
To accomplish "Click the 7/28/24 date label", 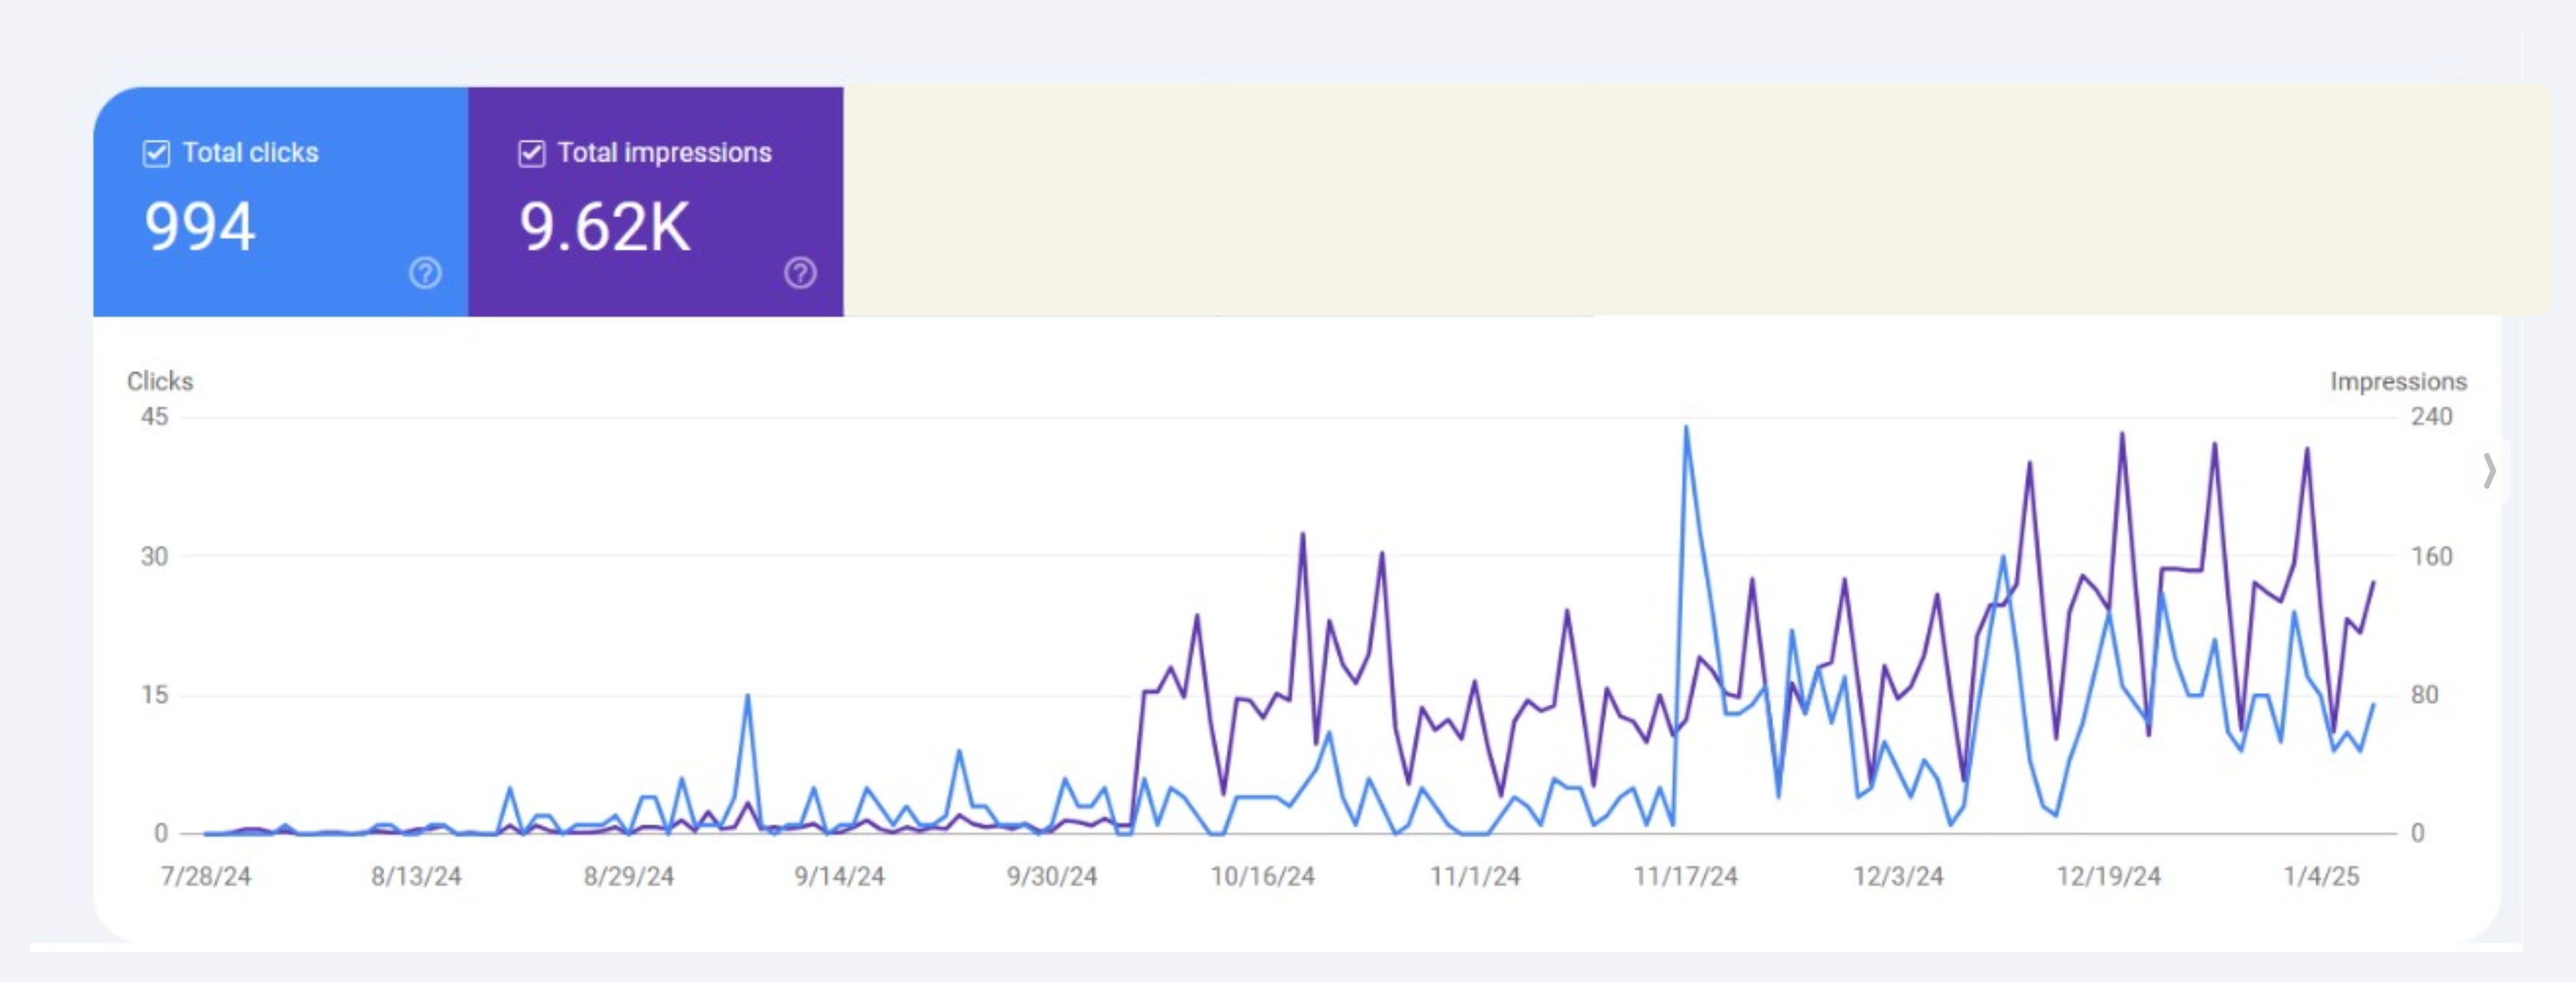I will click(206, 877).
